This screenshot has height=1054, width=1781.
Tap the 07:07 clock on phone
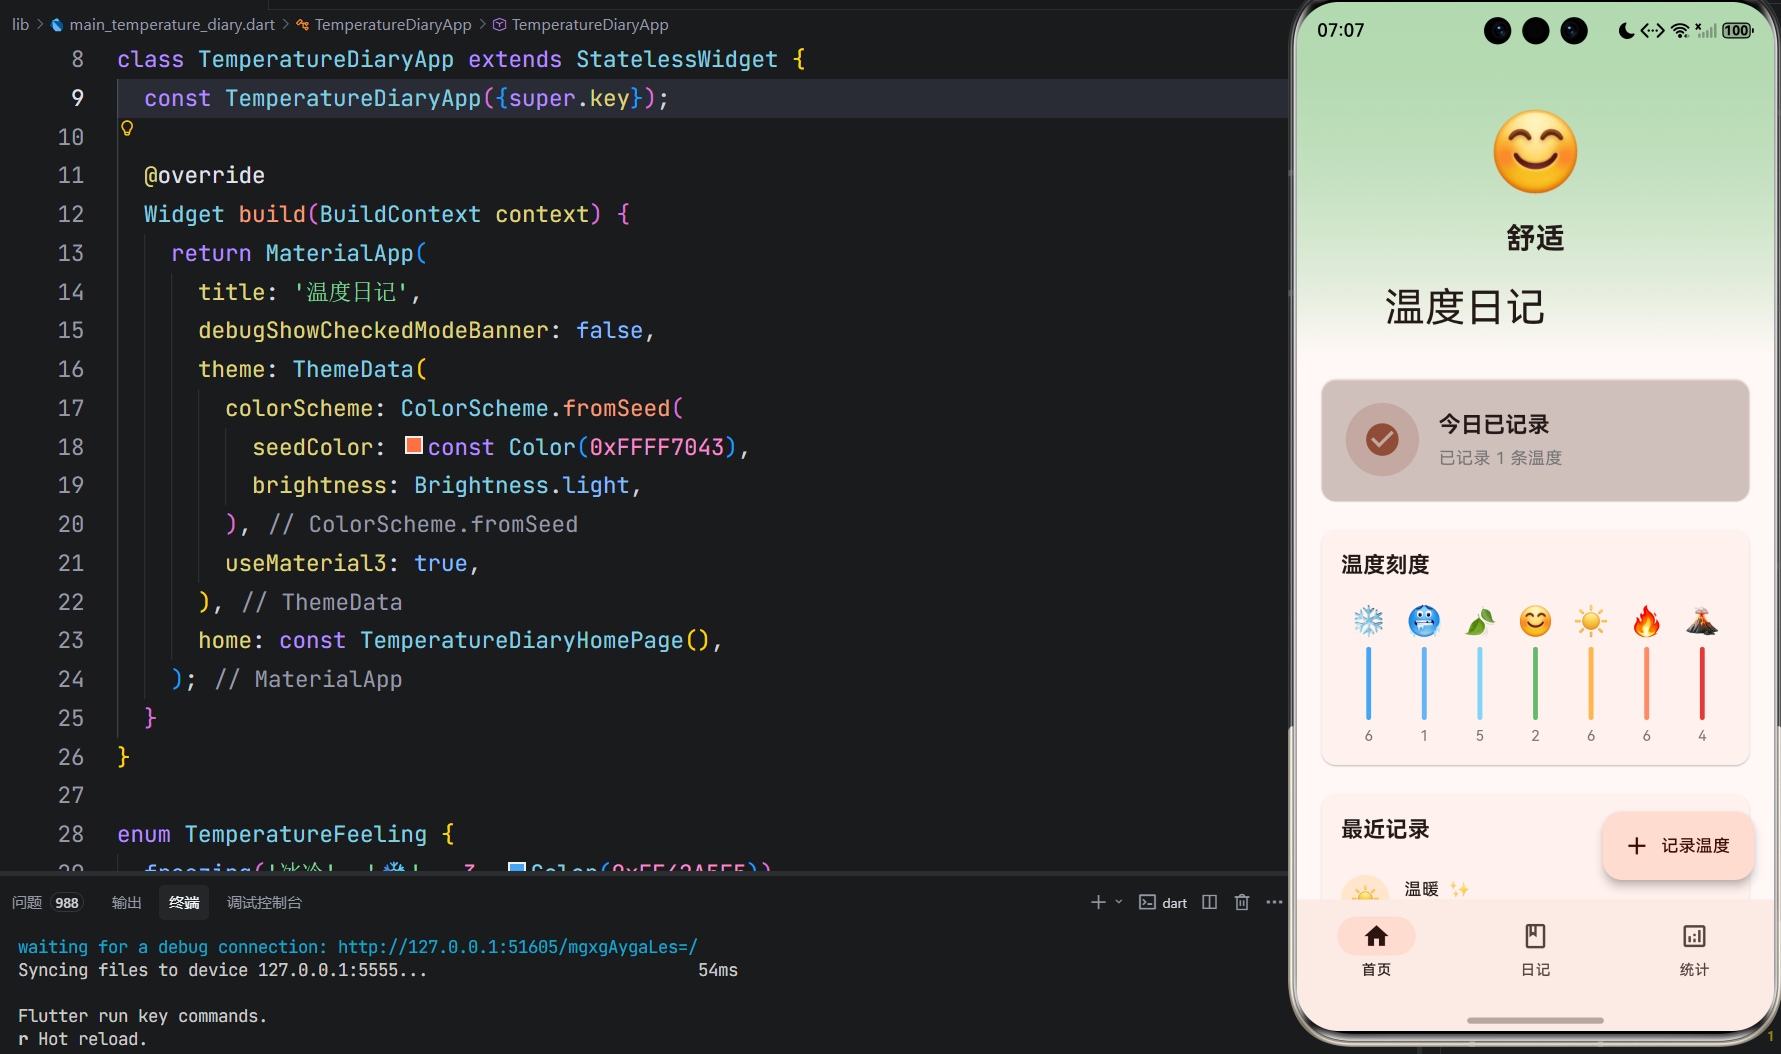tap(1340, 31)
